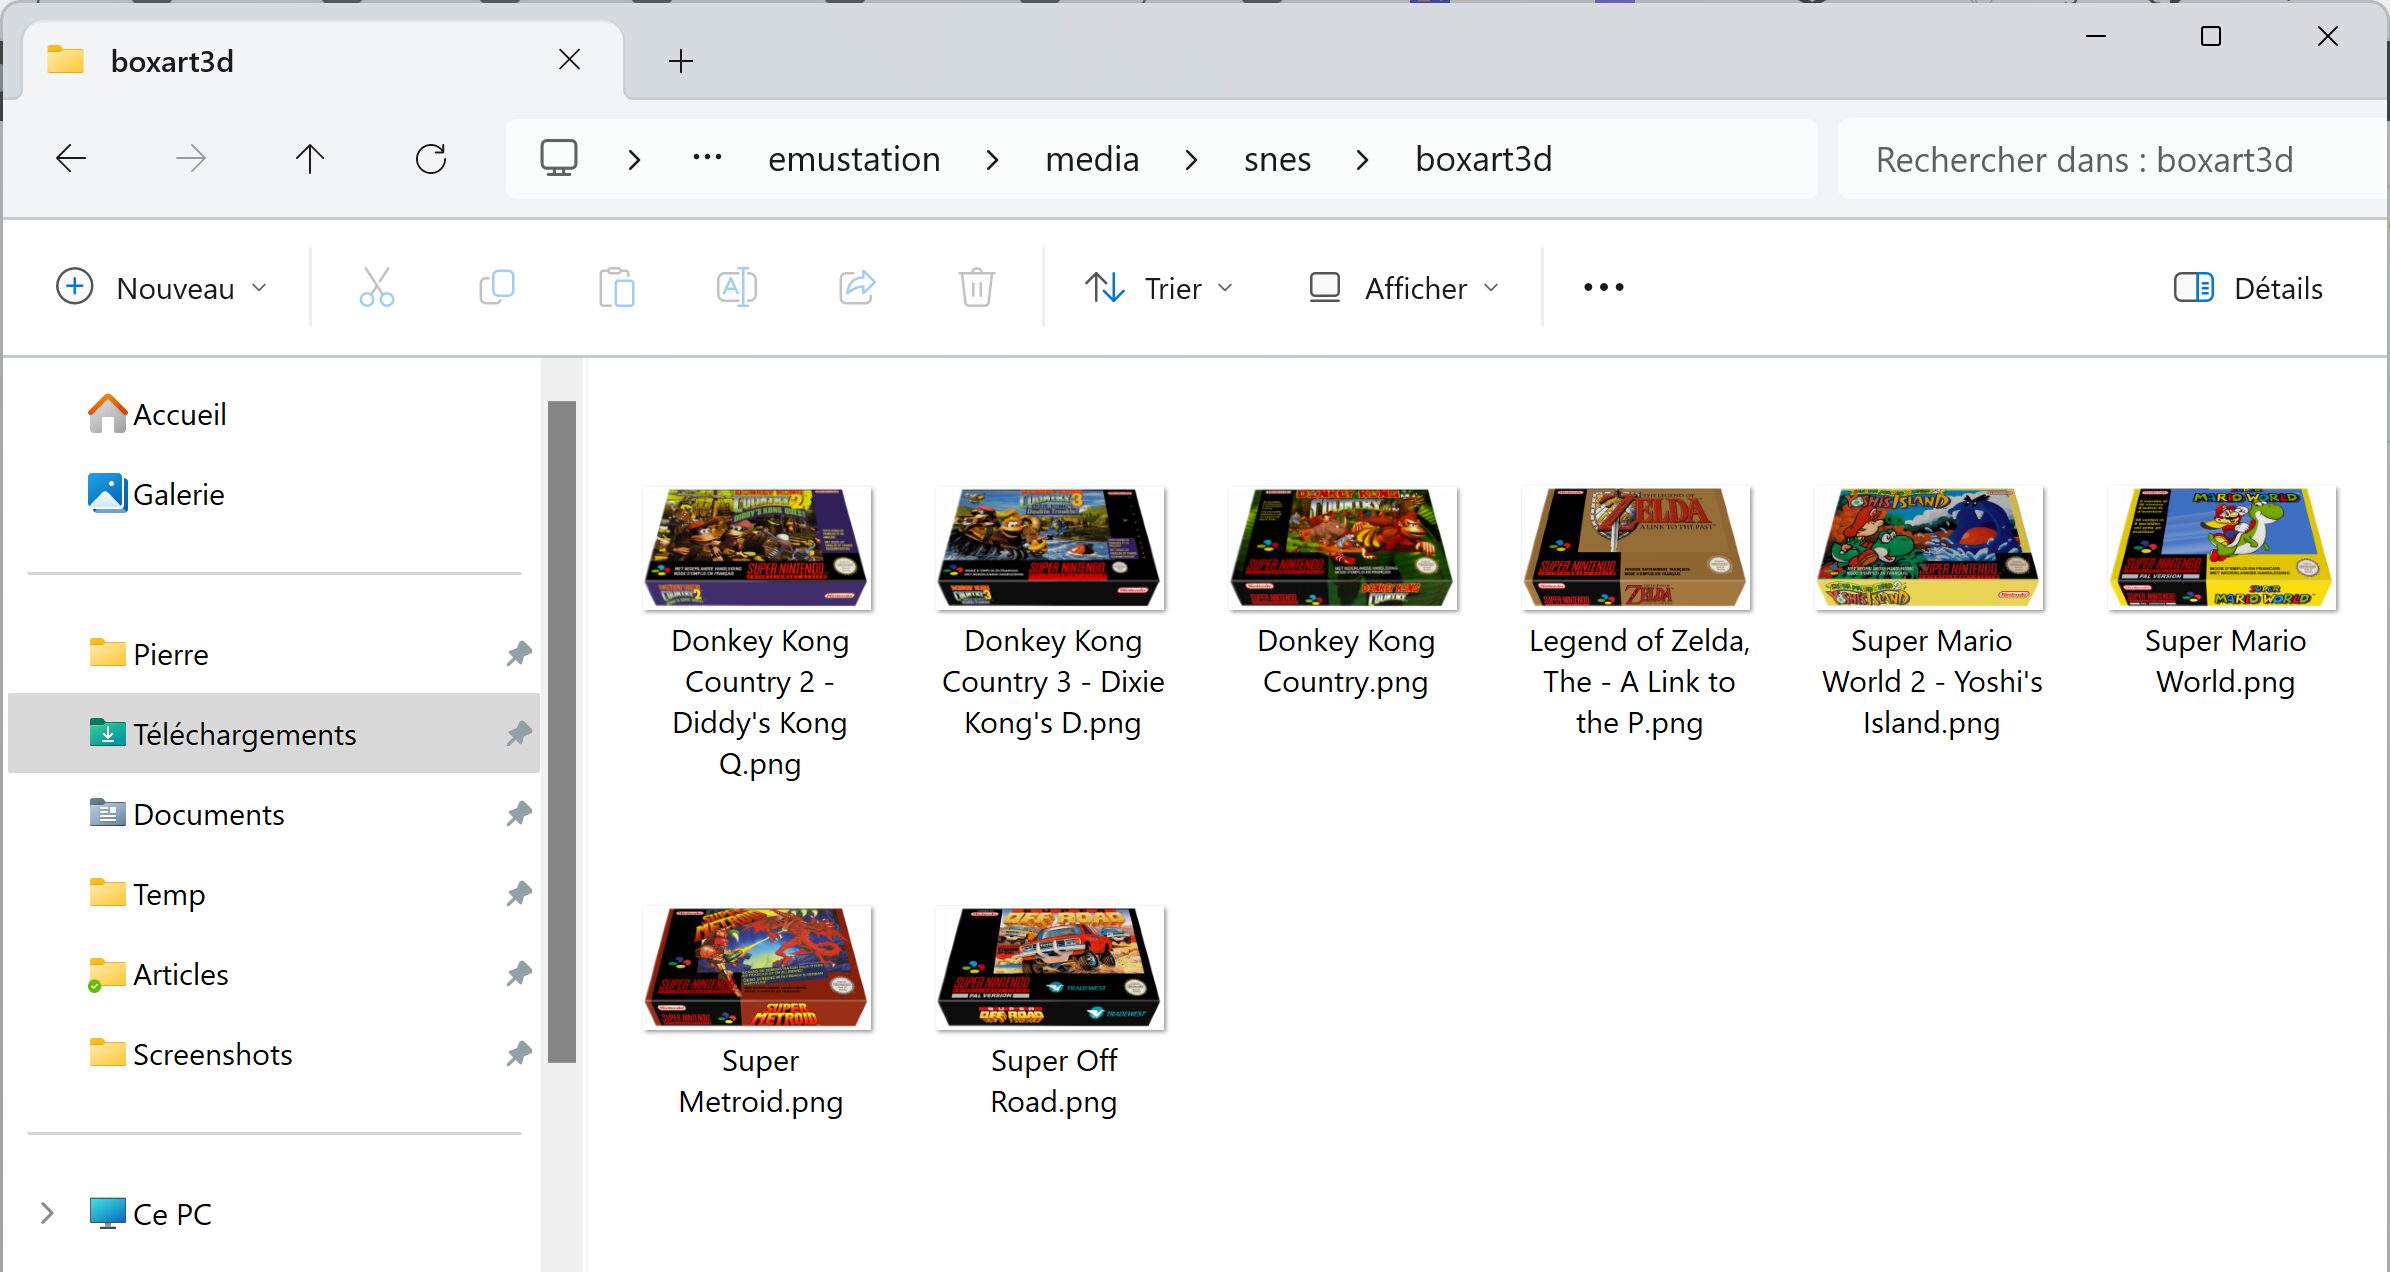Open the Temp folder in sidebar
The image size is (2390, 1272).
146,894
